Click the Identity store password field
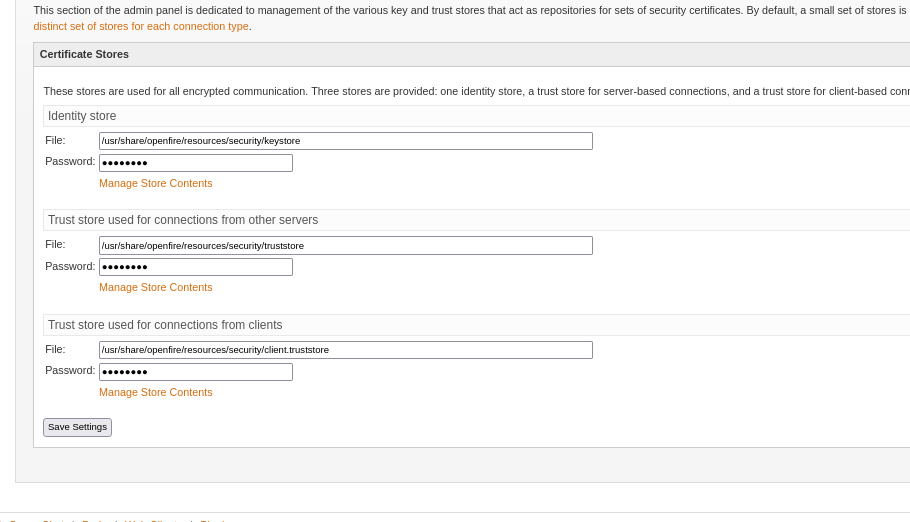910x522 pixels. (196, 163)
